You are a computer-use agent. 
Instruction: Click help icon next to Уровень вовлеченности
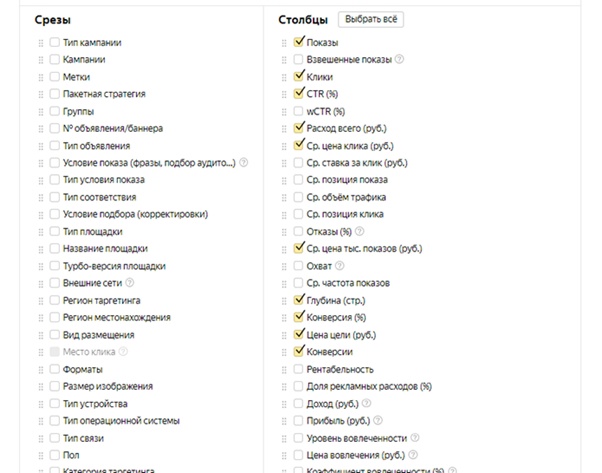coord(414,438)
